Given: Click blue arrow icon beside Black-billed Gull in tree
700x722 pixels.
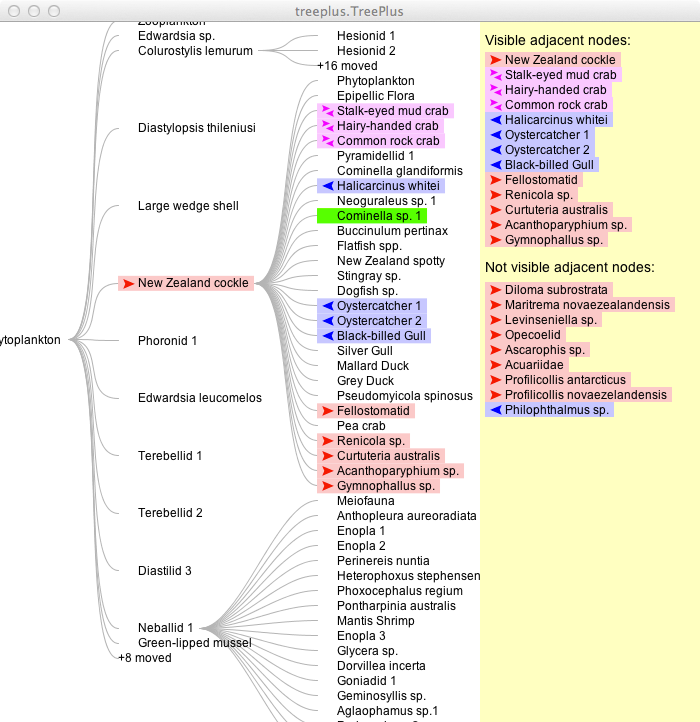Looking at the screenshot, I should pyautogui.click(x=326, y=336).
